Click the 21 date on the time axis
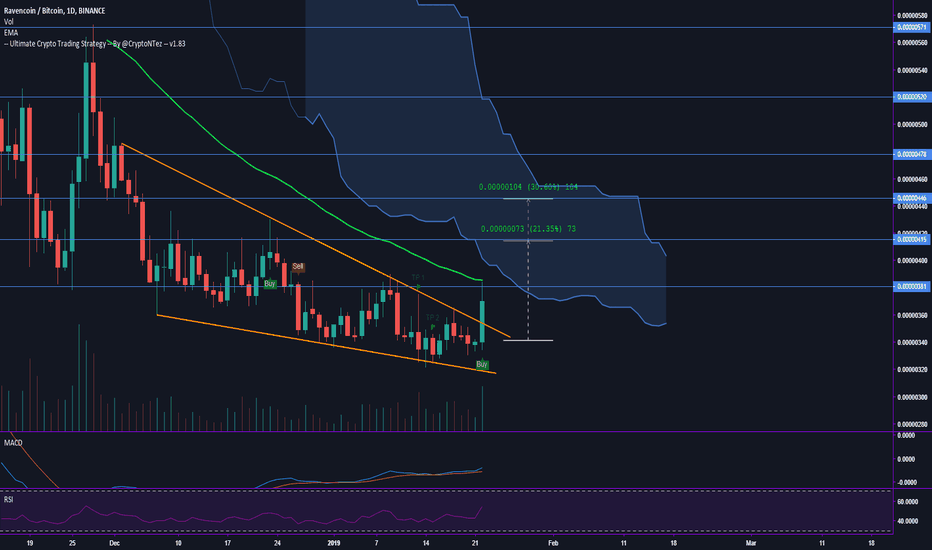 pyautogui.click(x=474, y=543)
